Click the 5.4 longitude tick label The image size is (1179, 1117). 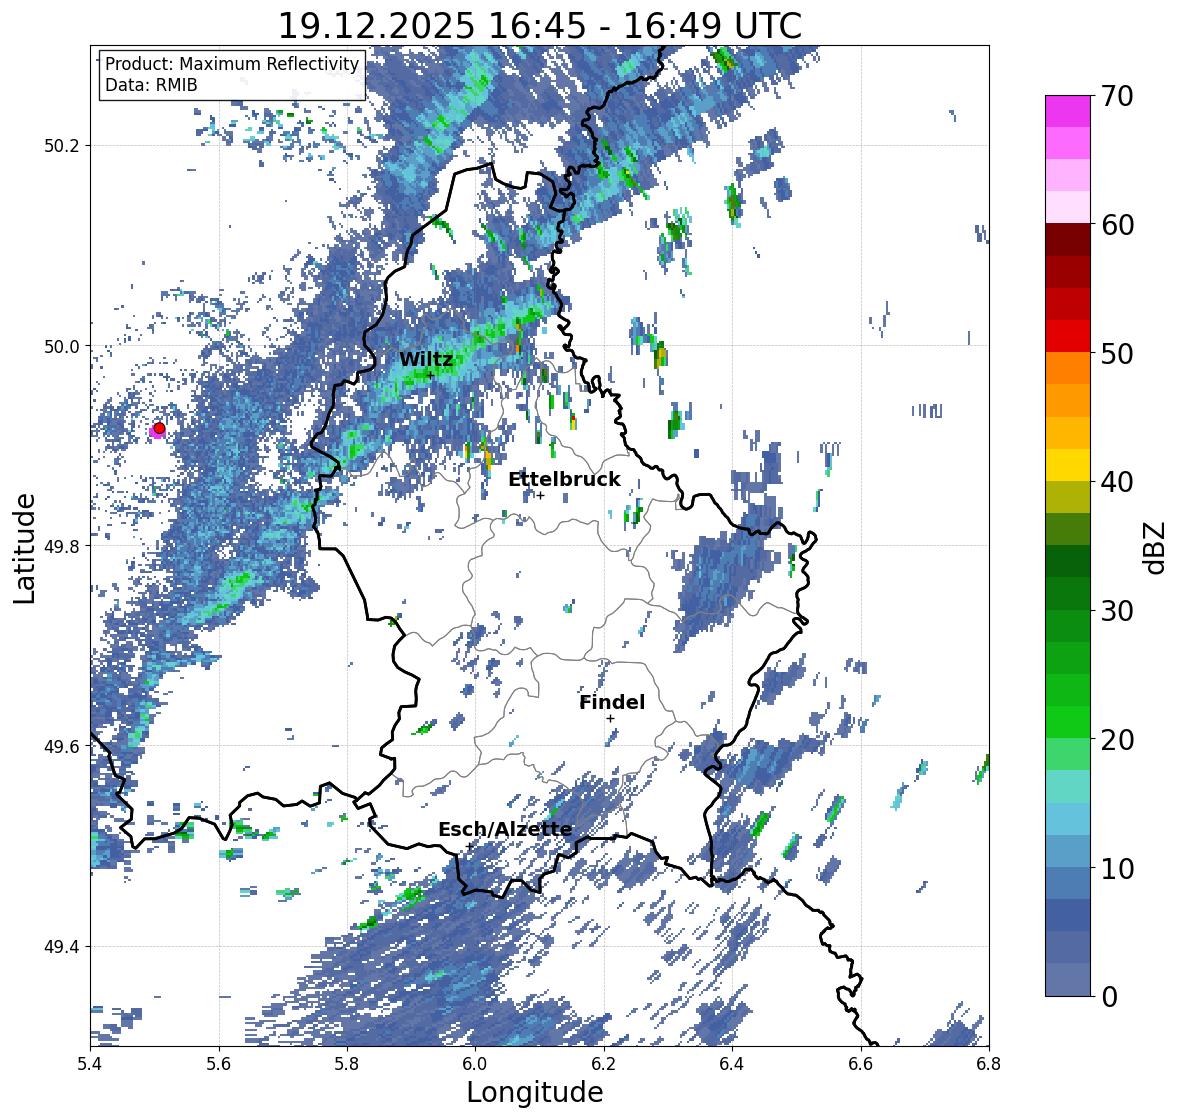click(90, 1064)
